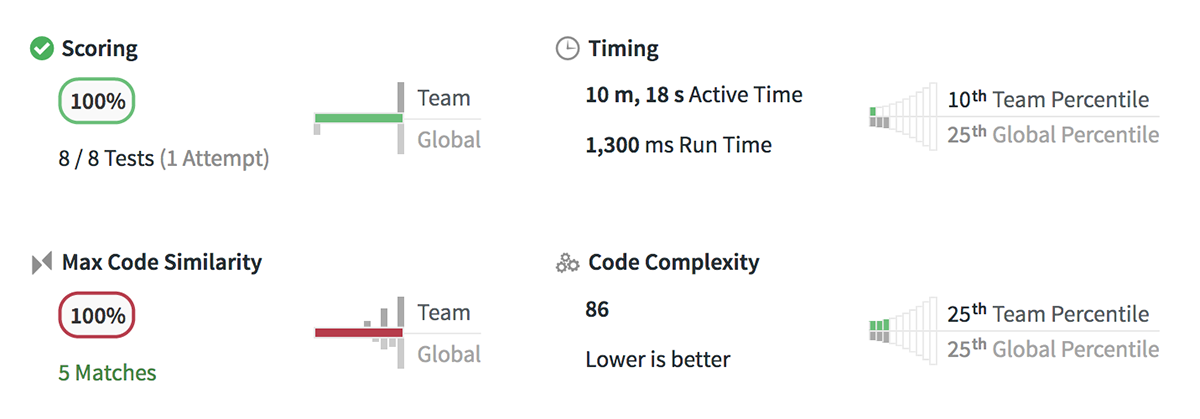Click the clock icon next to Timing

coord(567,48)
